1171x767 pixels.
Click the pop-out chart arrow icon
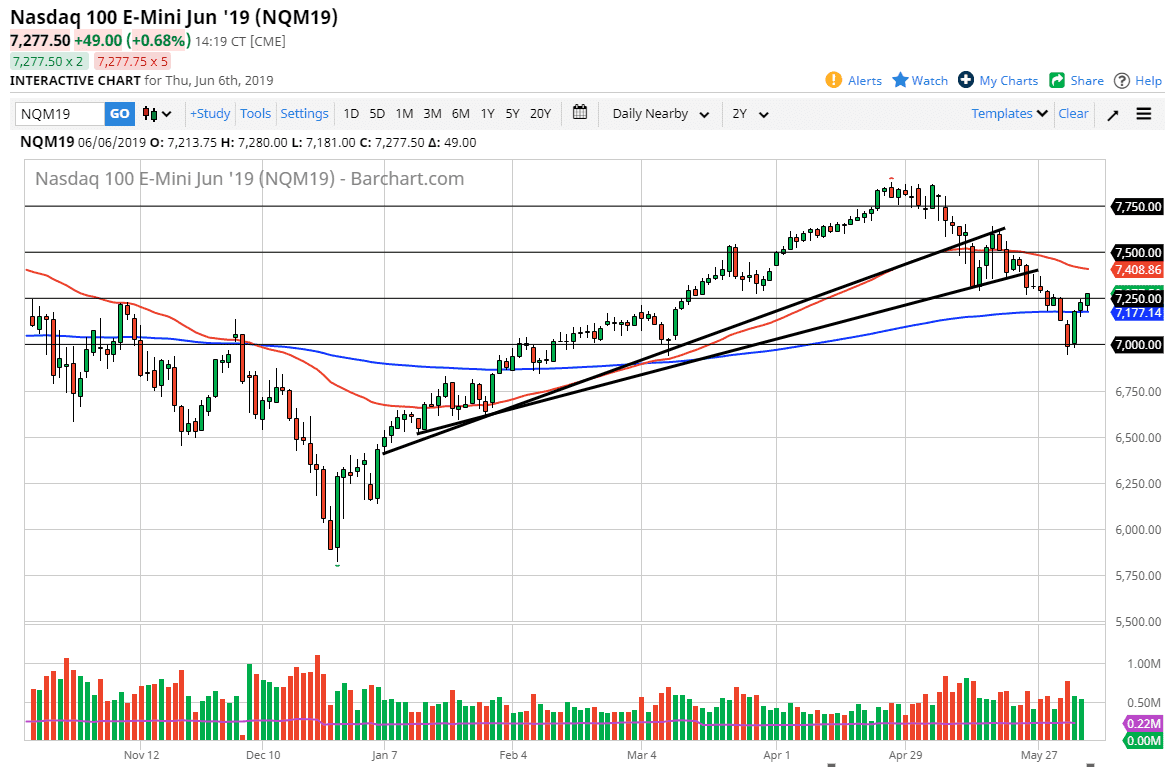coord(1112,113)
